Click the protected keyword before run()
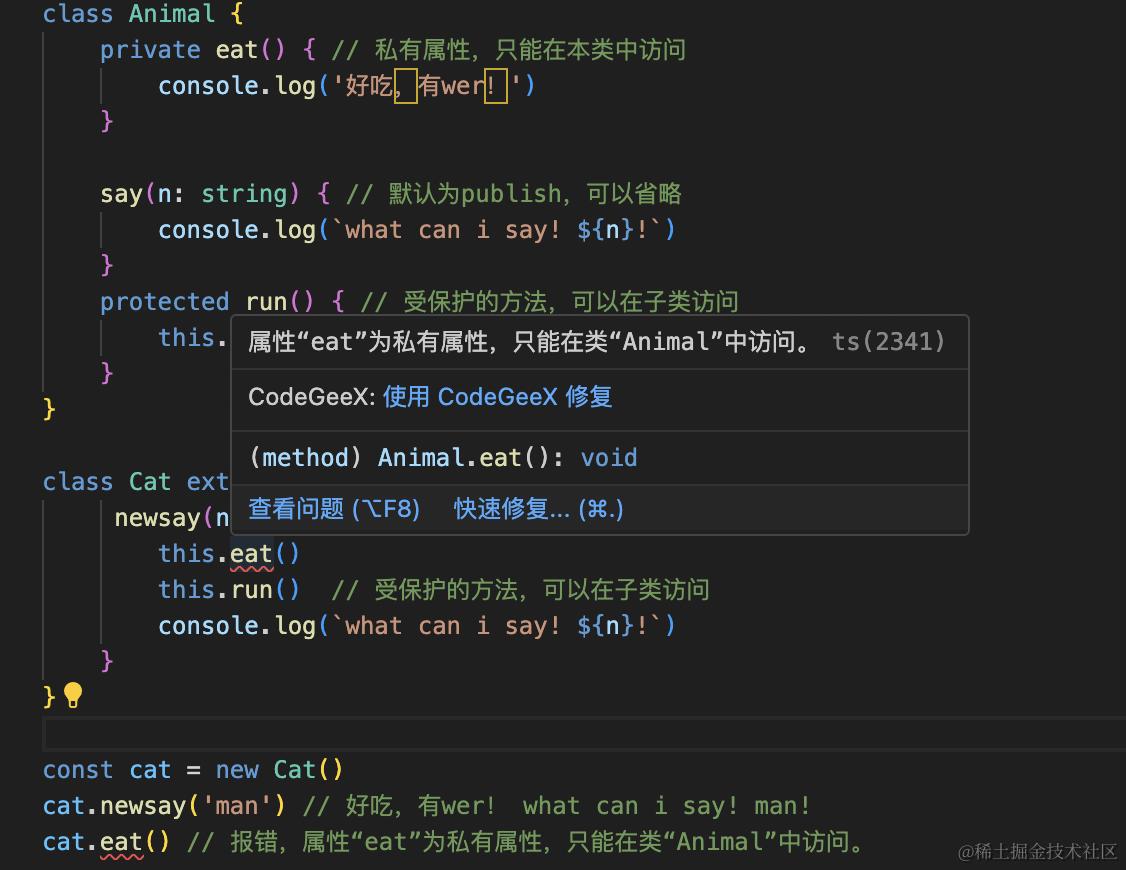 click(x=164, y=302)
